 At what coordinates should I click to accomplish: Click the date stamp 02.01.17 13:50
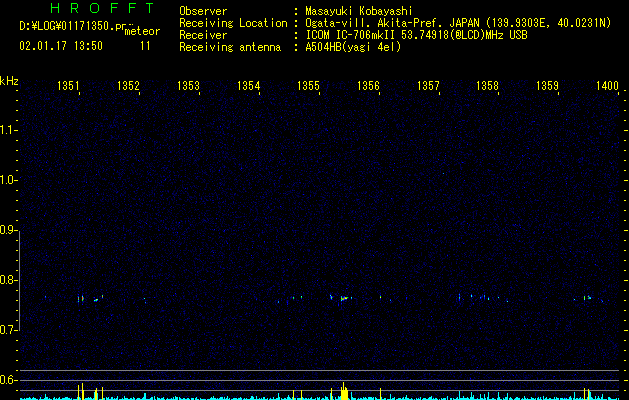click(x=61, y=46)
